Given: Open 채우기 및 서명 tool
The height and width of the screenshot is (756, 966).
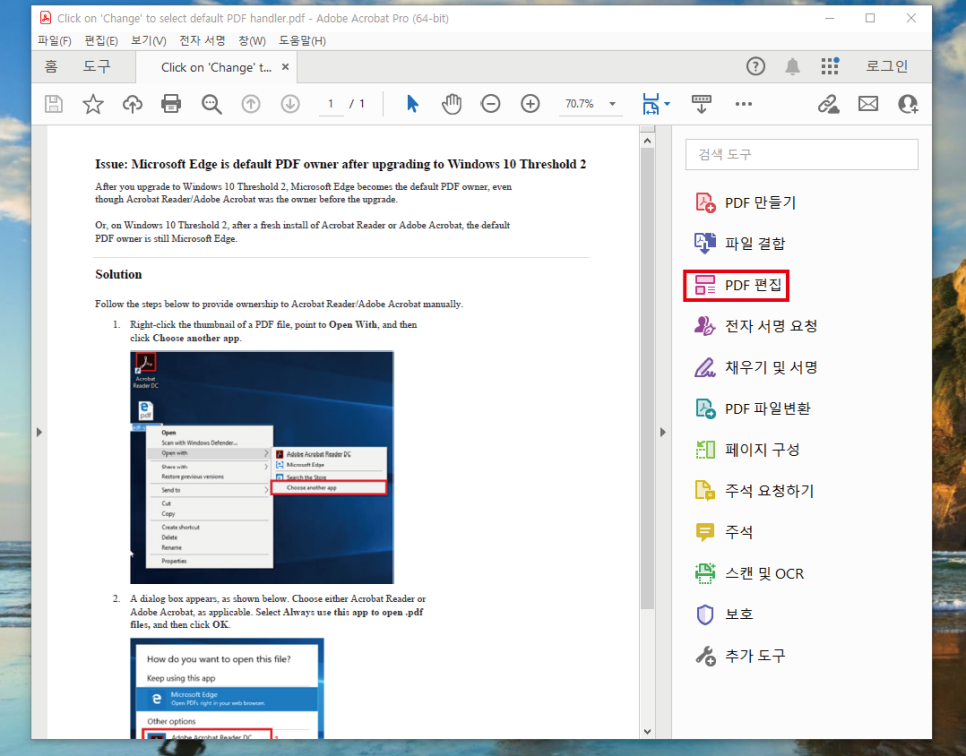Looking at the screenshot, I should [x=756, y=367].
